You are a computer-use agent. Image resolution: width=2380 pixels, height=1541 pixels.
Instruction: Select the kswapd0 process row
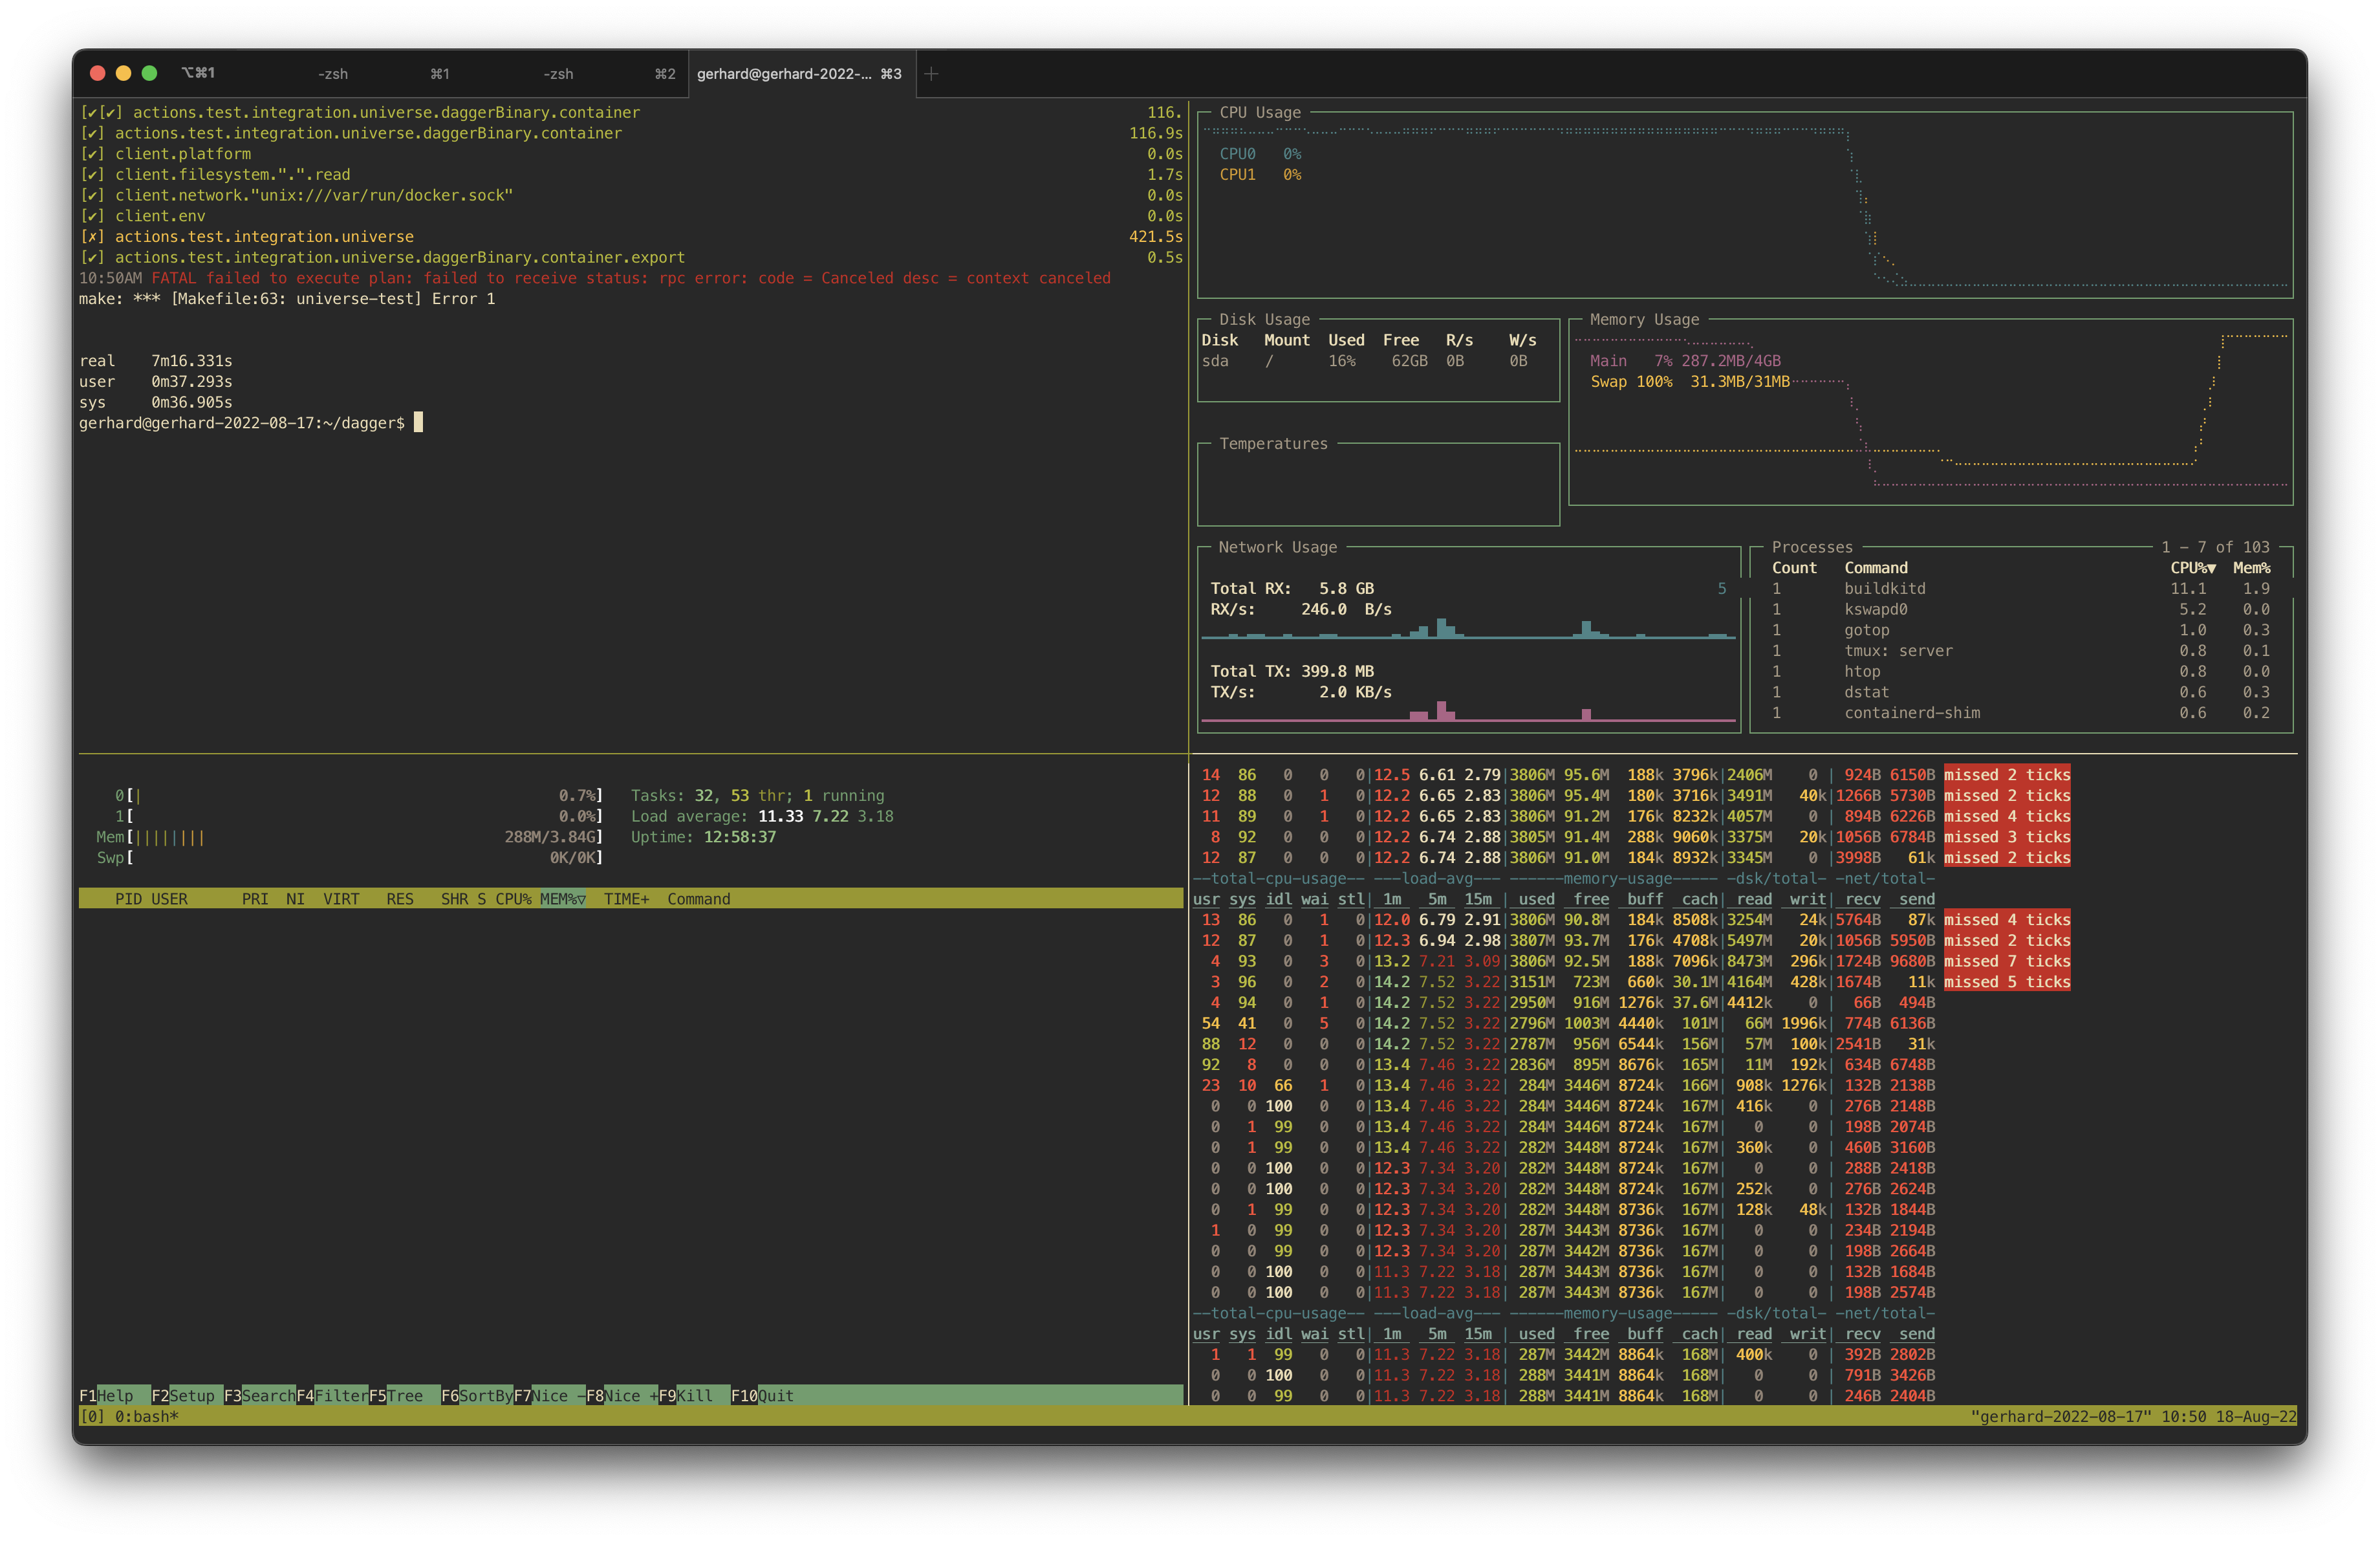pyautogui.click(x=2020, y=609)
